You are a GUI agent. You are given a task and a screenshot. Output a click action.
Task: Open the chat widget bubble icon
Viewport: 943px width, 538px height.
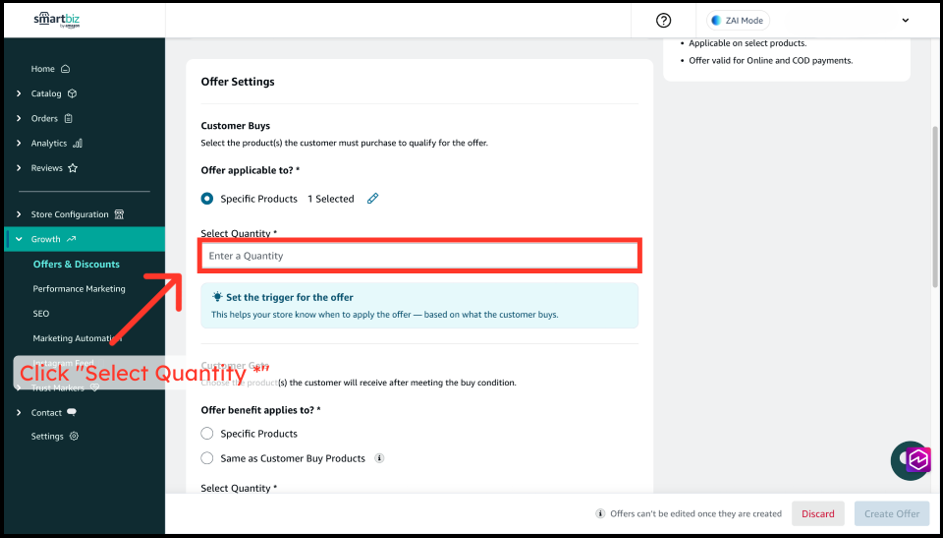(x=910, y=460)
